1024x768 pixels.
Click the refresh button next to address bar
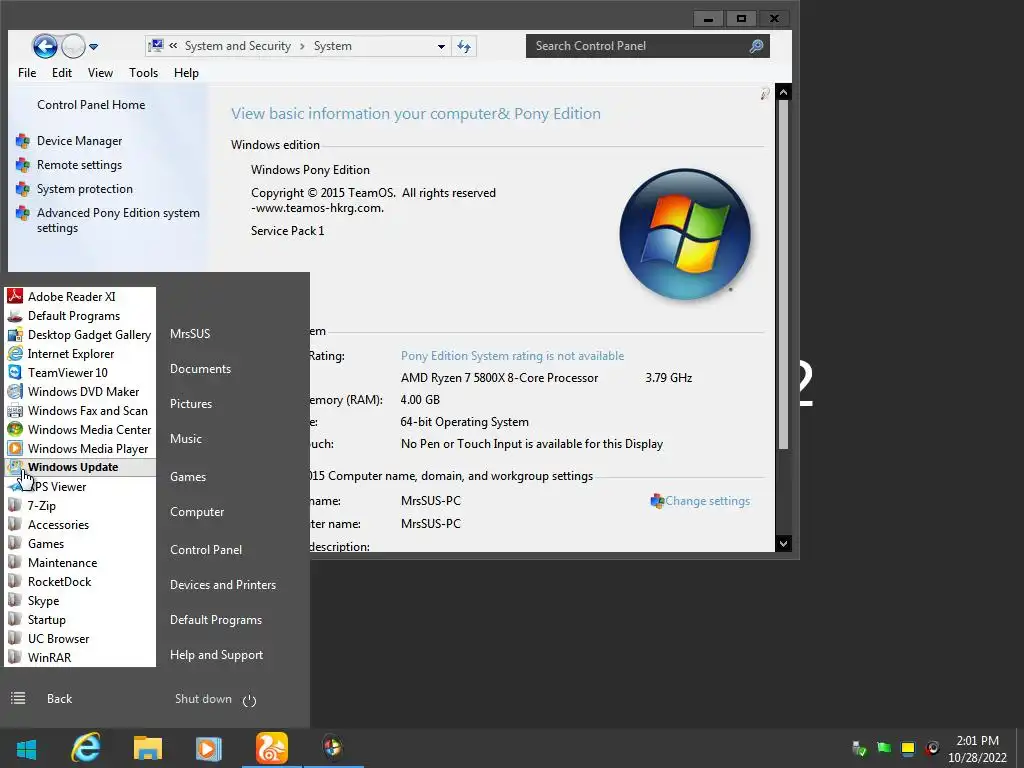tap(464, 46)
